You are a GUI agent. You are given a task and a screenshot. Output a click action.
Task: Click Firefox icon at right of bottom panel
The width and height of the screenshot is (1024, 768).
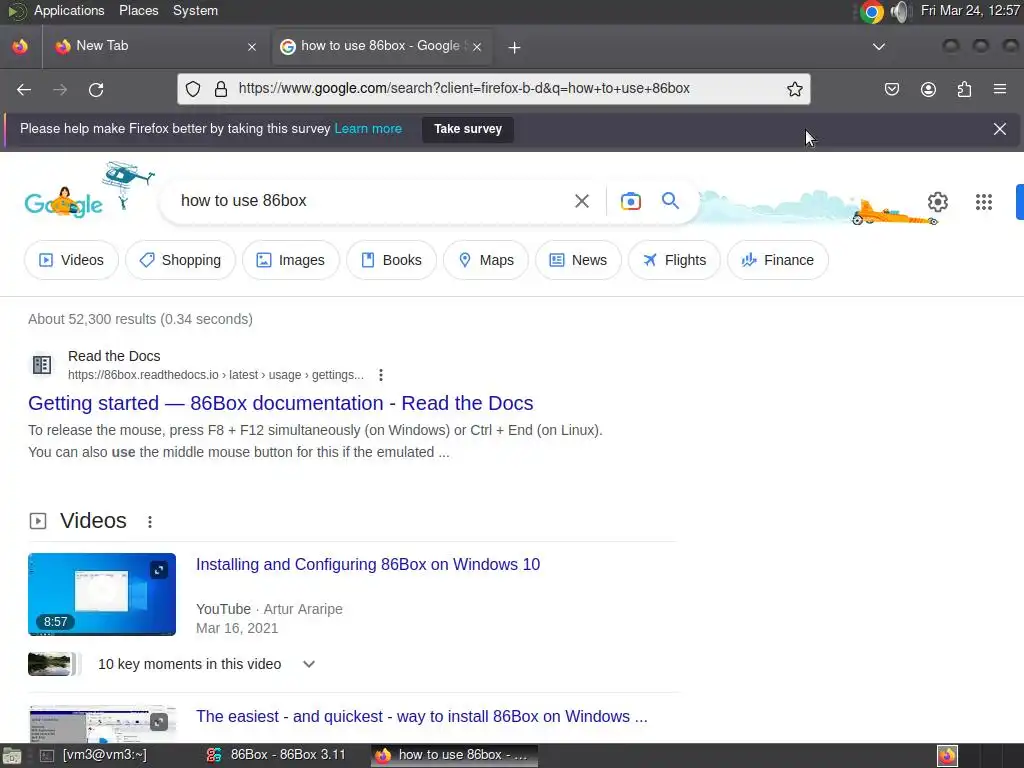point(947,756)
